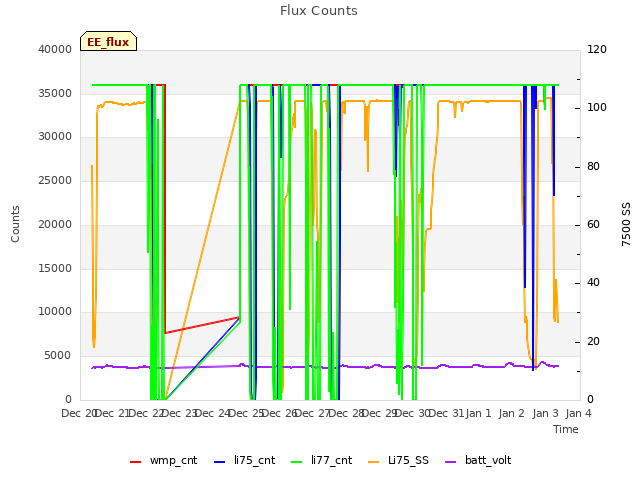Click the Dec 20 date label
Viewport: 640px width, 480px height.
point(79,413)
